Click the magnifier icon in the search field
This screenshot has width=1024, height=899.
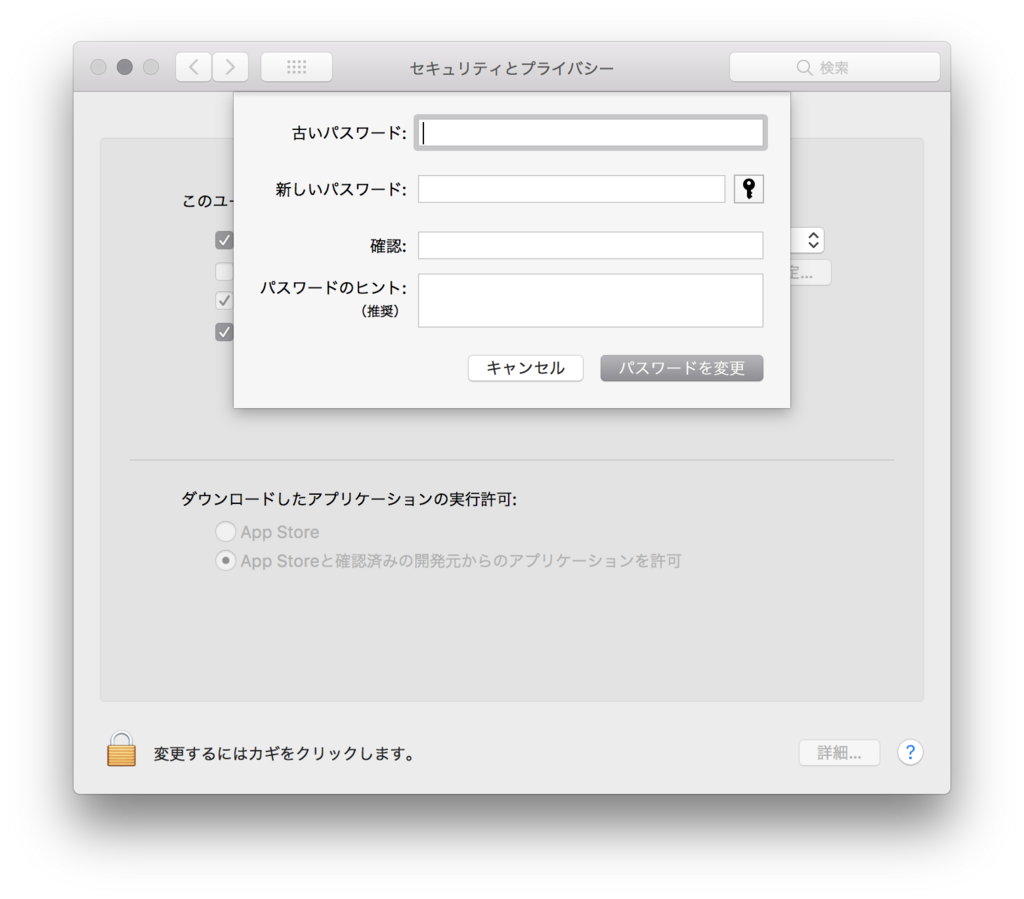click(x=805, y=67)
